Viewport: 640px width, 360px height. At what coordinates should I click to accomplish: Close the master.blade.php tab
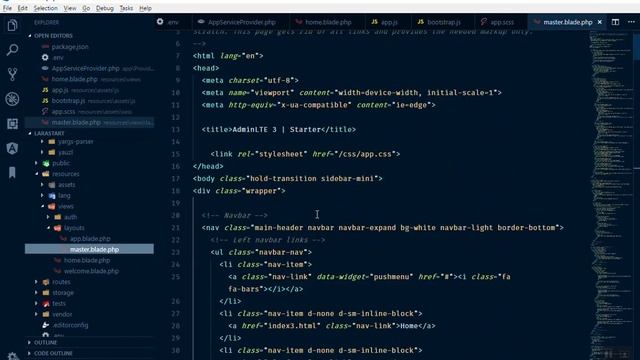(600, 22)
